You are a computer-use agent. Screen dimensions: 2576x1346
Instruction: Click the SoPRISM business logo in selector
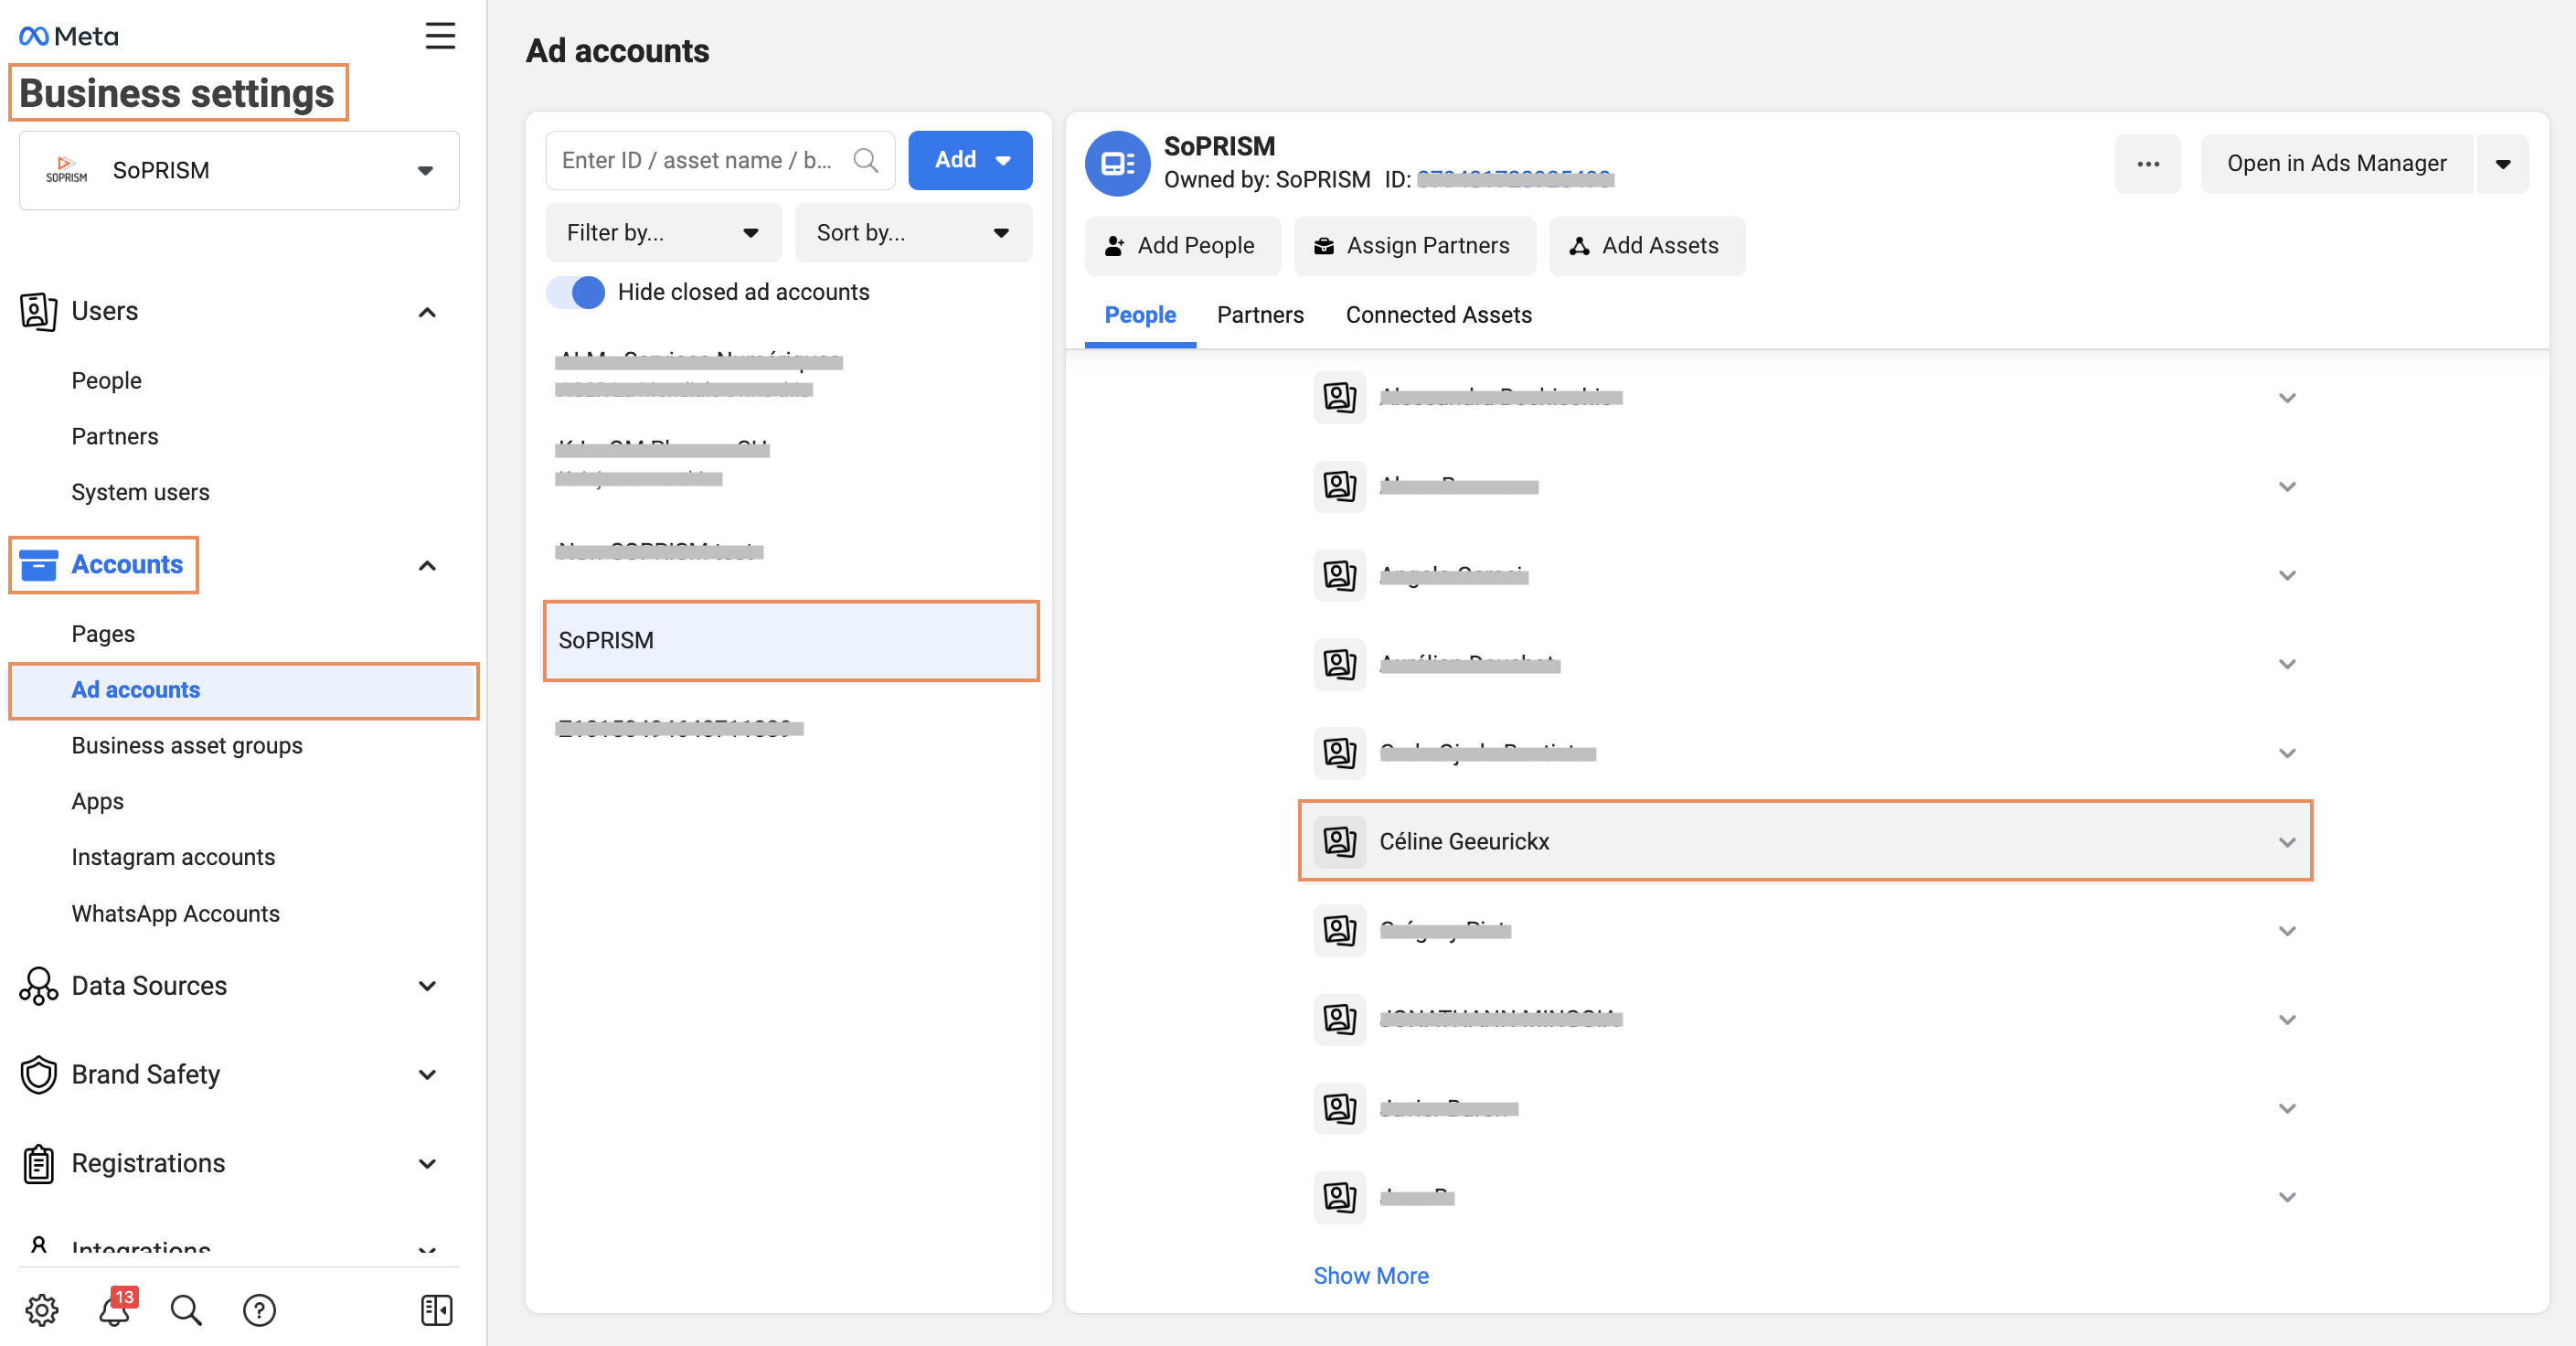coord(66,170)
